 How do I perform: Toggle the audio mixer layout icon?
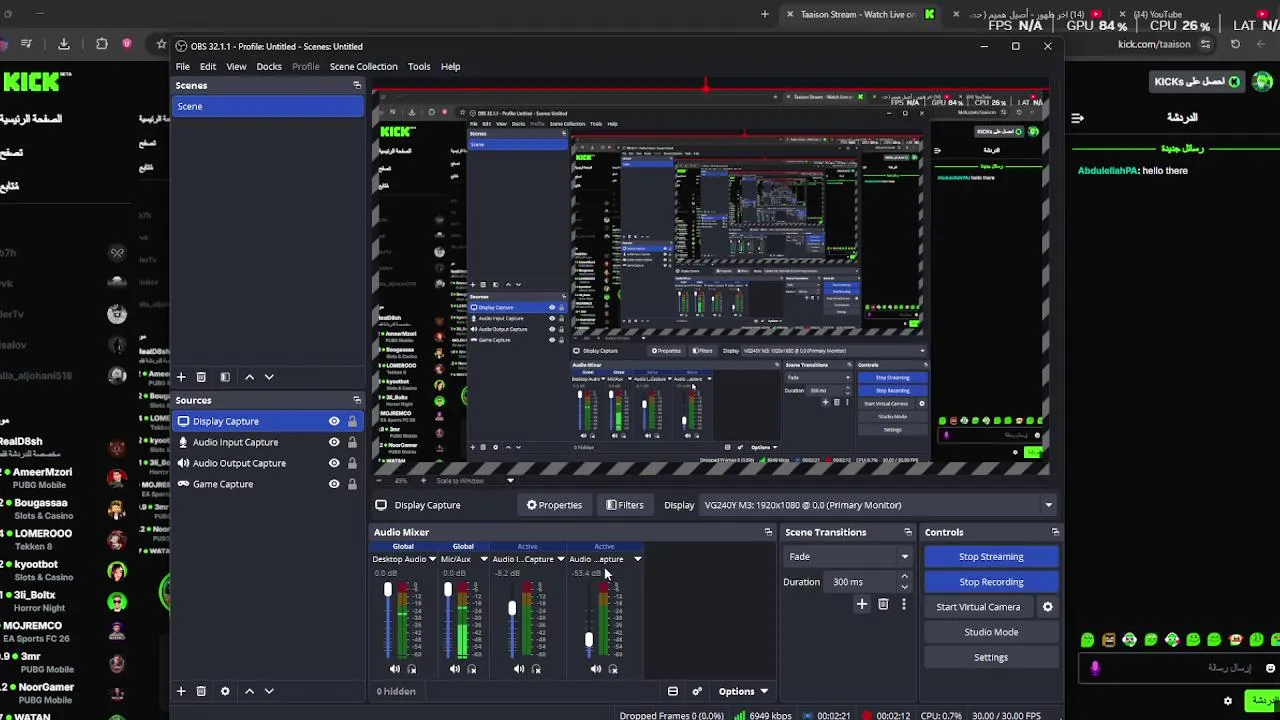click(x=673, y=691)
